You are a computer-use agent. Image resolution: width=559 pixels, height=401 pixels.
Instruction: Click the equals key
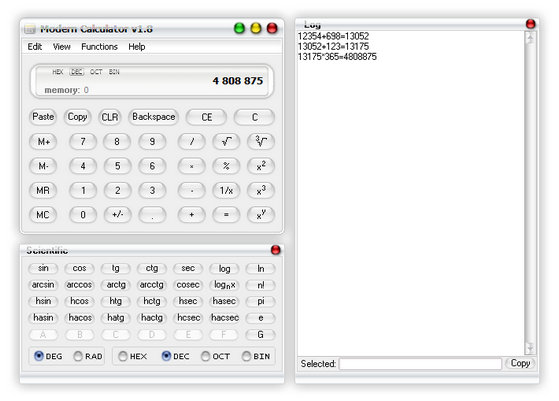pyautogui.click(x=226, y=215)
